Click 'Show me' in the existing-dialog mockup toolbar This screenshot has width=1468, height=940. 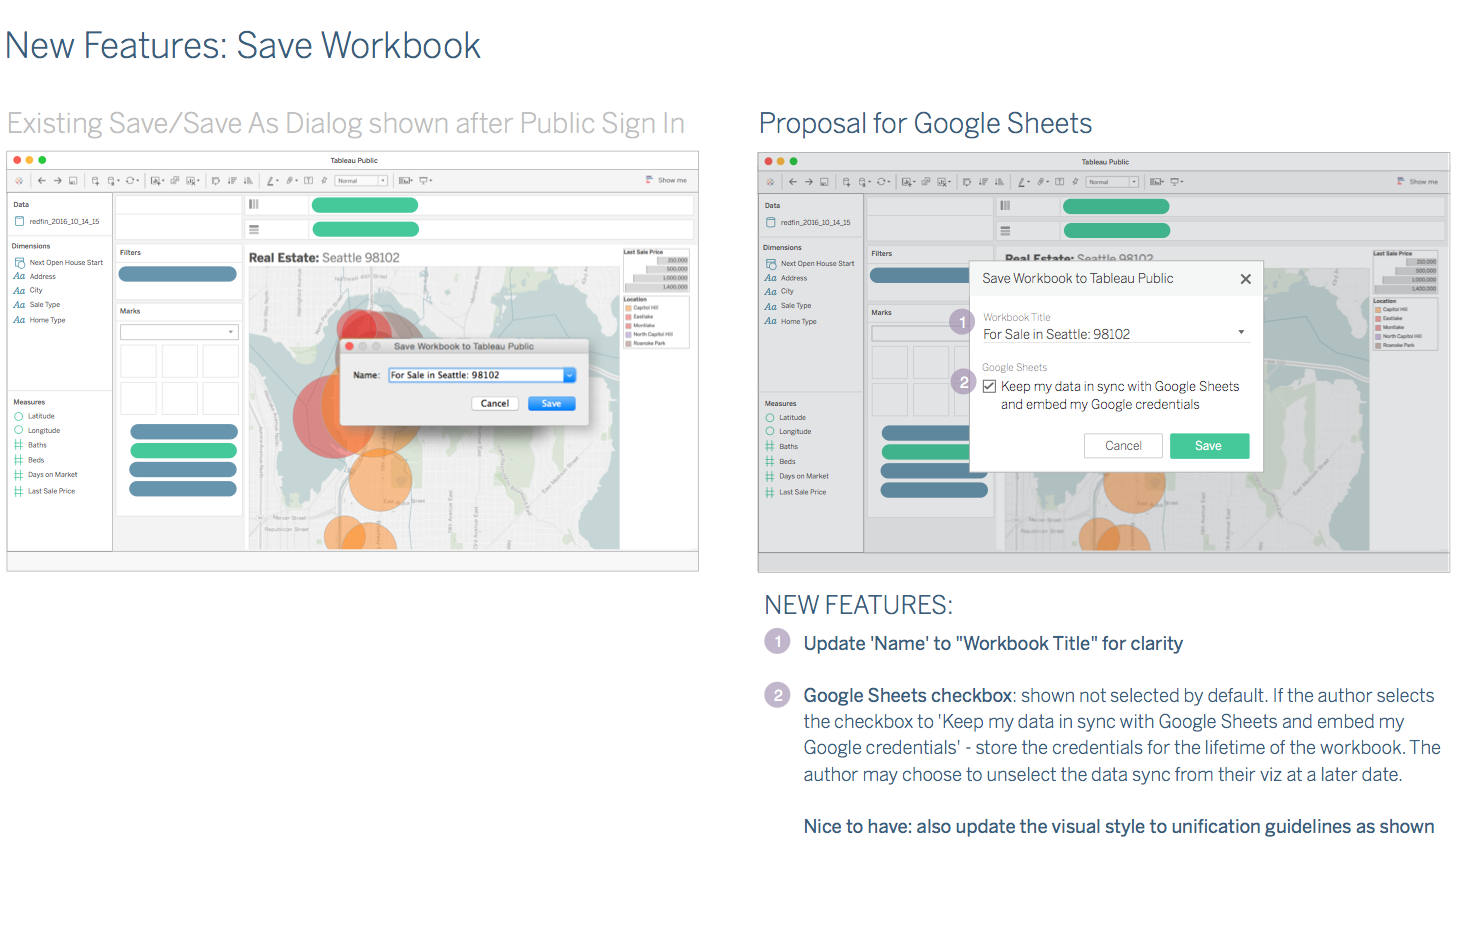(666, 181)
